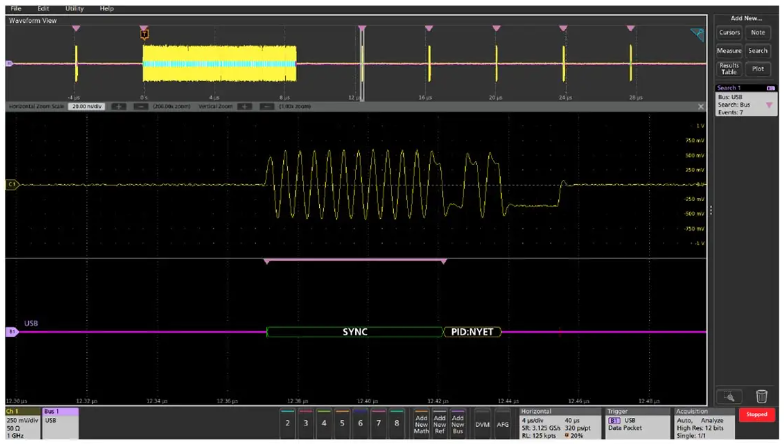Select the B1 bus handle

pos(12,332)
